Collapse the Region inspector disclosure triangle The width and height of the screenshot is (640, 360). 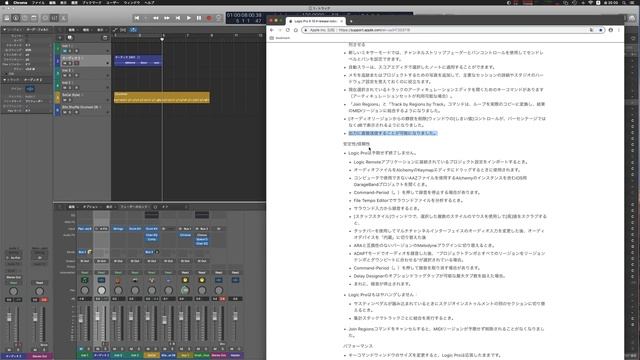[x=4, y=30]
